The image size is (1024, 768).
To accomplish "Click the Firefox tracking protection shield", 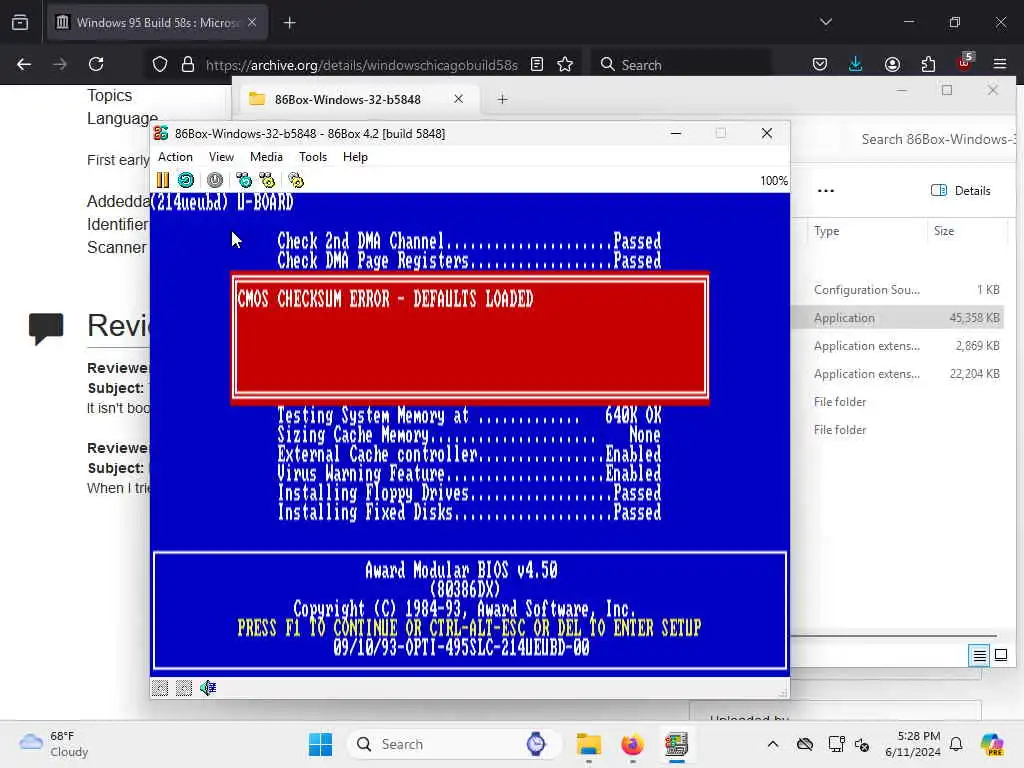I will click(x=160, y=64).
